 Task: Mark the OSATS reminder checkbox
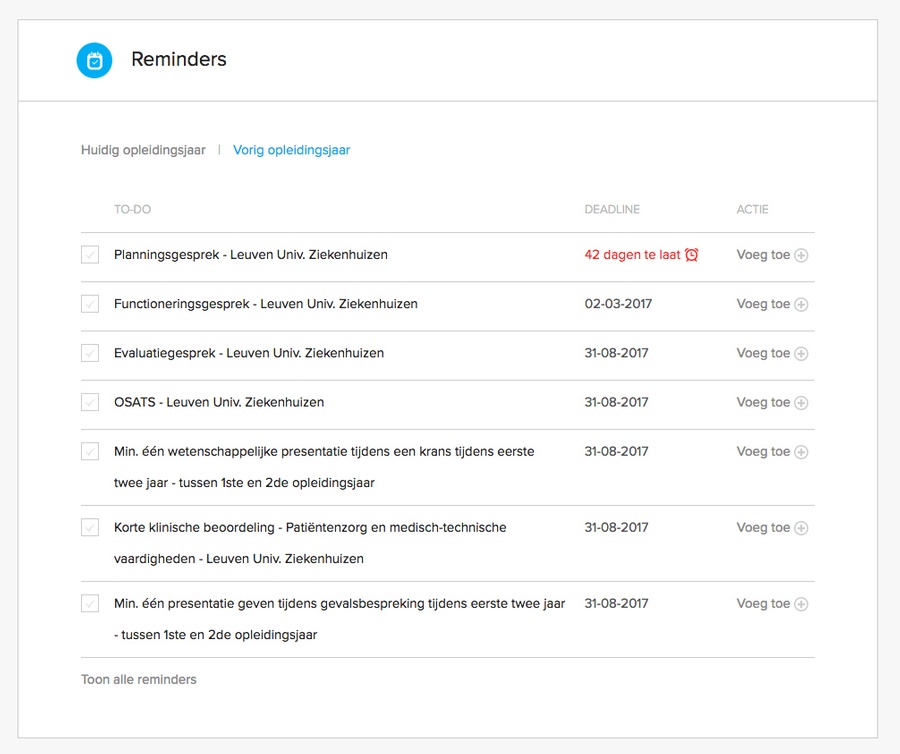90,403
